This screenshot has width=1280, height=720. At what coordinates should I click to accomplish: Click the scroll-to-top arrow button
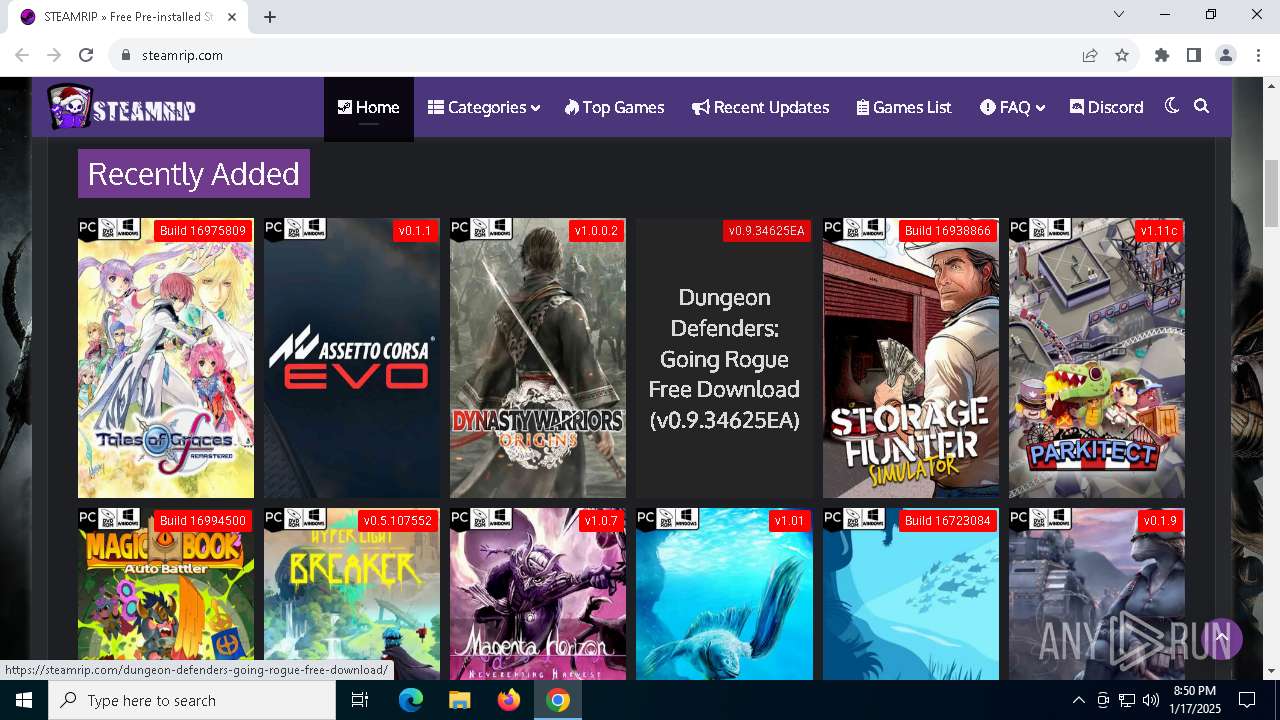coord(1221,637)
